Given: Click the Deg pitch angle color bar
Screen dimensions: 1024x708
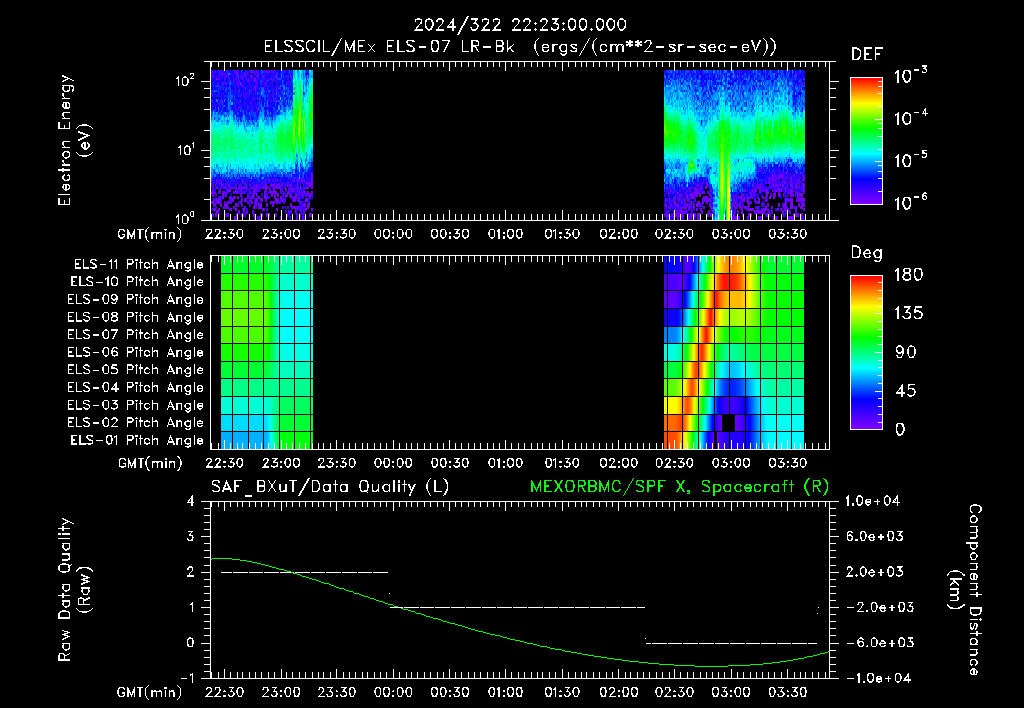Looking at the screenshot, I should coord(867,352).
